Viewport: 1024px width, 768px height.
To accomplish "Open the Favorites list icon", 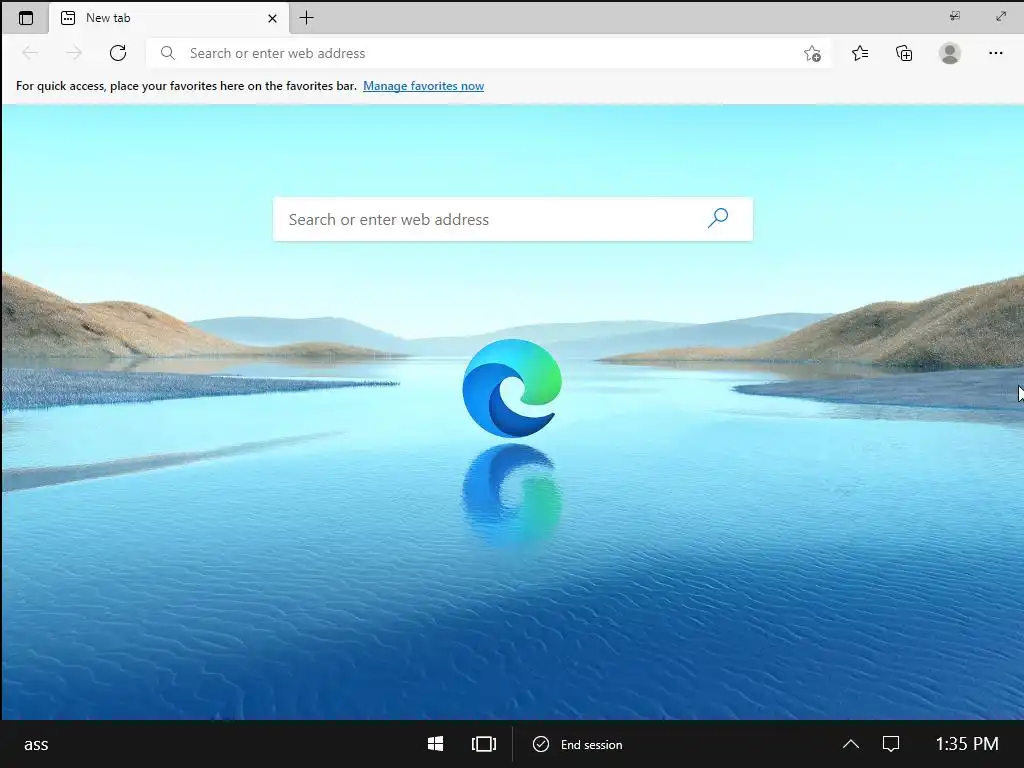I will click(860, 53).
